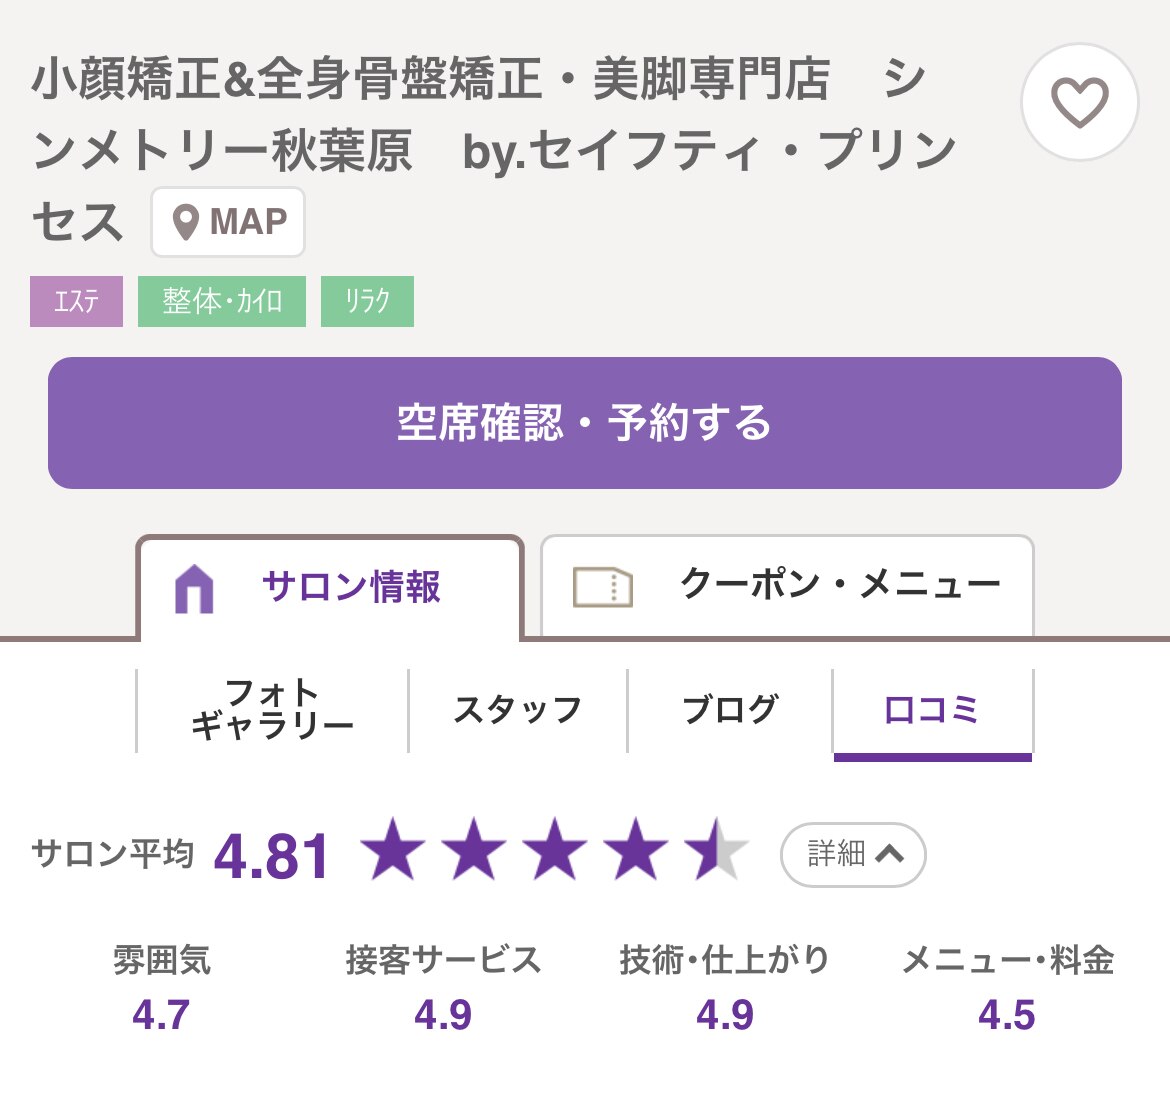Open the 口コミ reviews tab

[x=932, y=710]
